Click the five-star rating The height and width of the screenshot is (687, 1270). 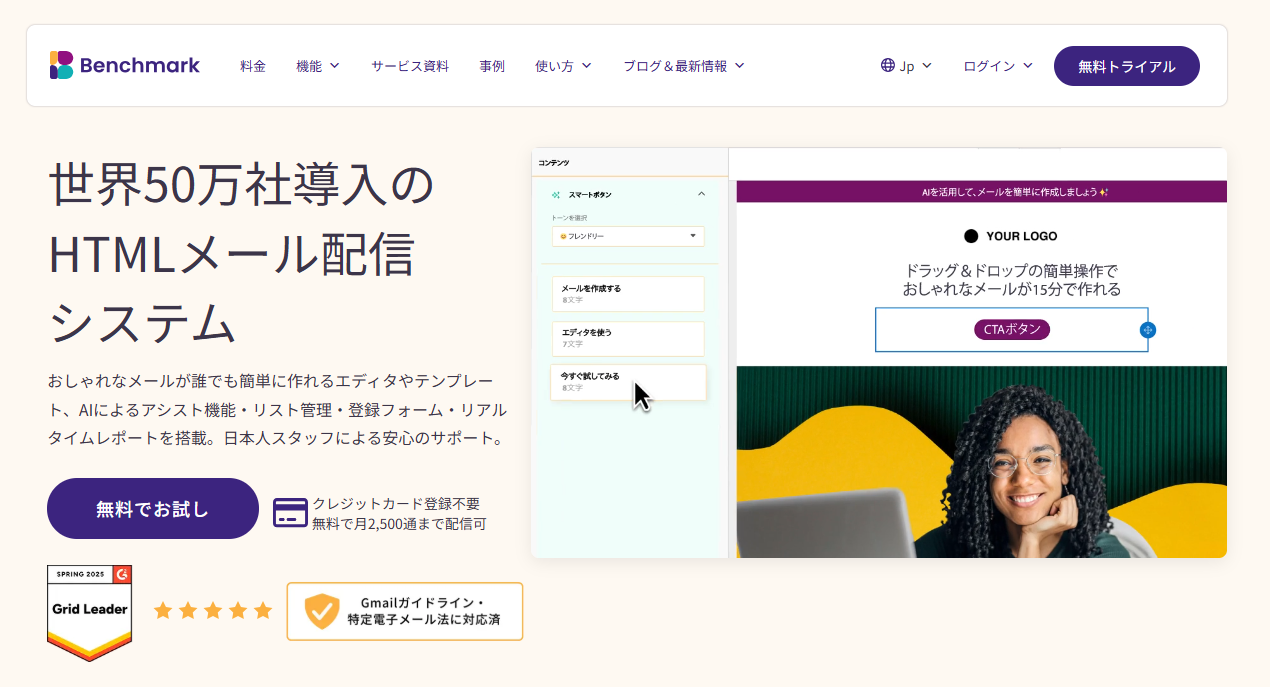(213, 610)
